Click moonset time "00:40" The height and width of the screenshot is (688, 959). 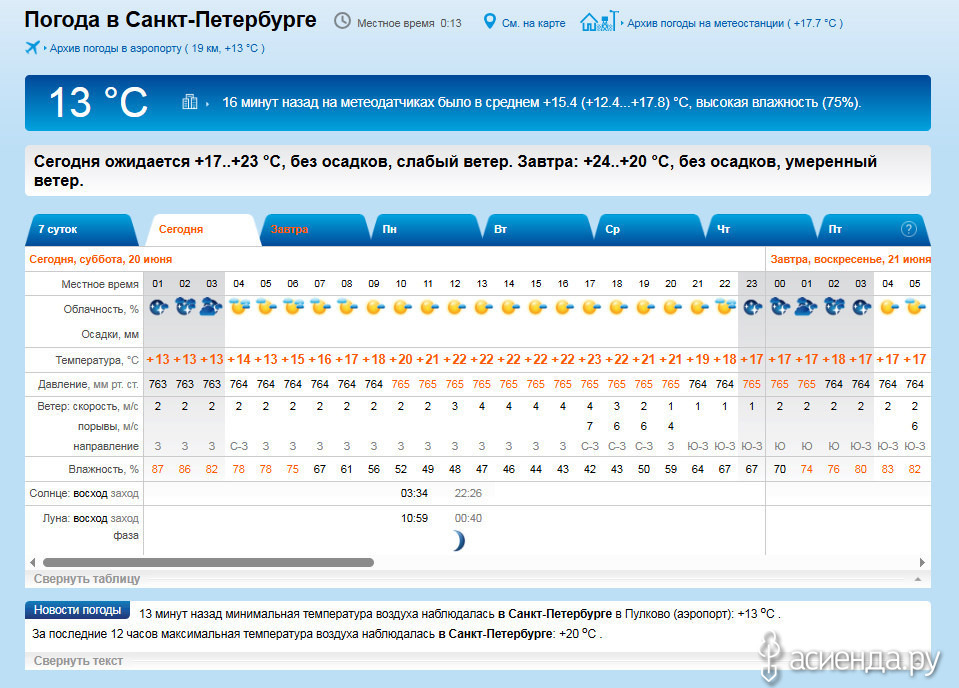pyautogui.click(x=468, y=518)
